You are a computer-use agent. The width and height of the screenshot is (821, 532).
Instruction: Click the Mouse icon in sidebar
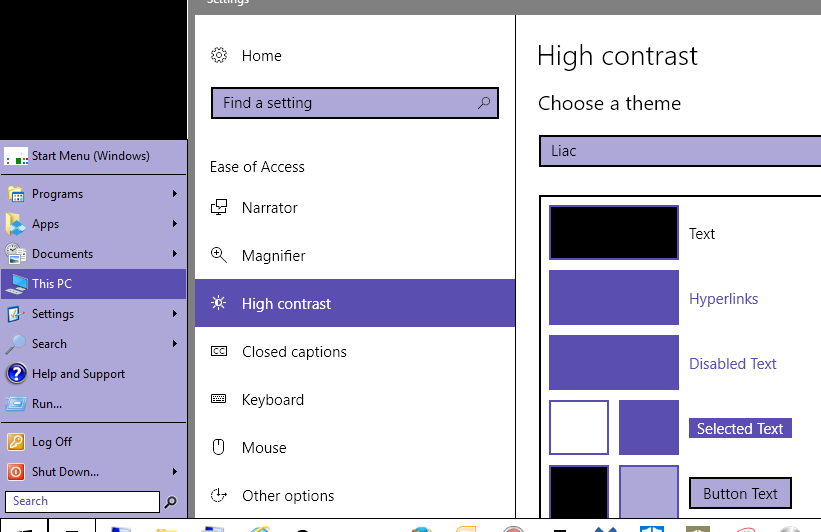click(218, 447)
